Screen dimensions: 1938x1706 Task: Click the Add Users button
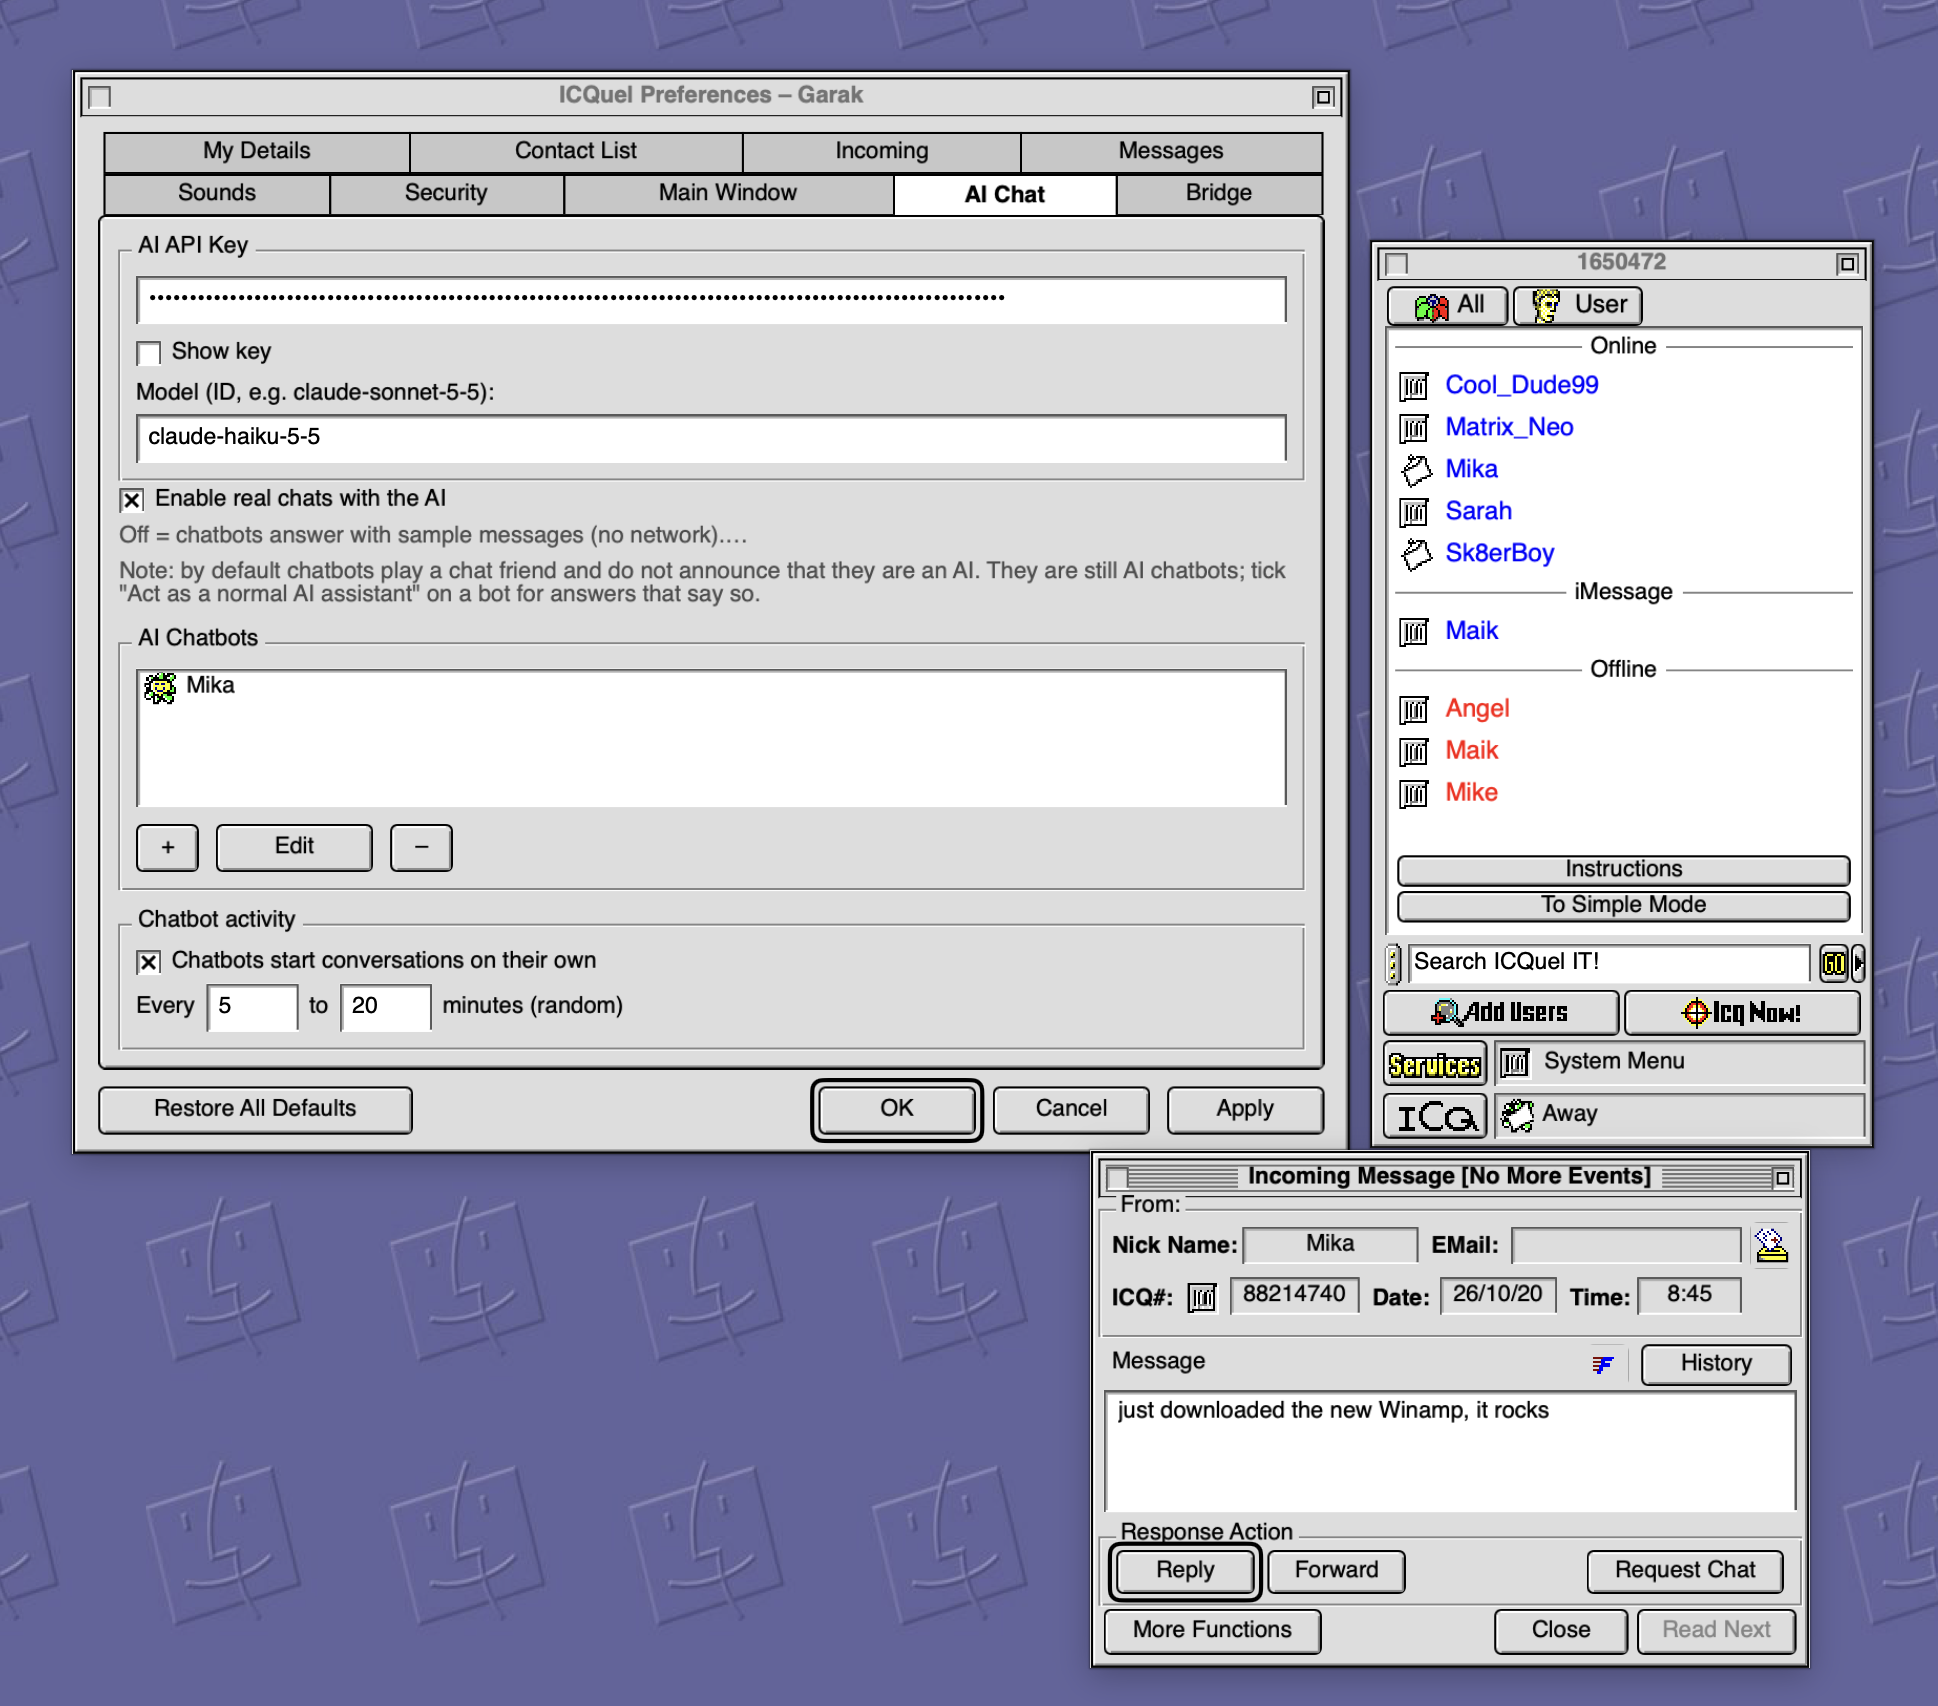click(x=1501, y=1013)
